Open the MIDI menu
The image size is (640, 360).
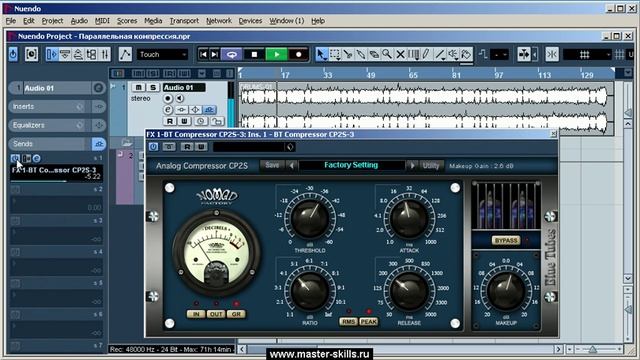click(102, 21)
